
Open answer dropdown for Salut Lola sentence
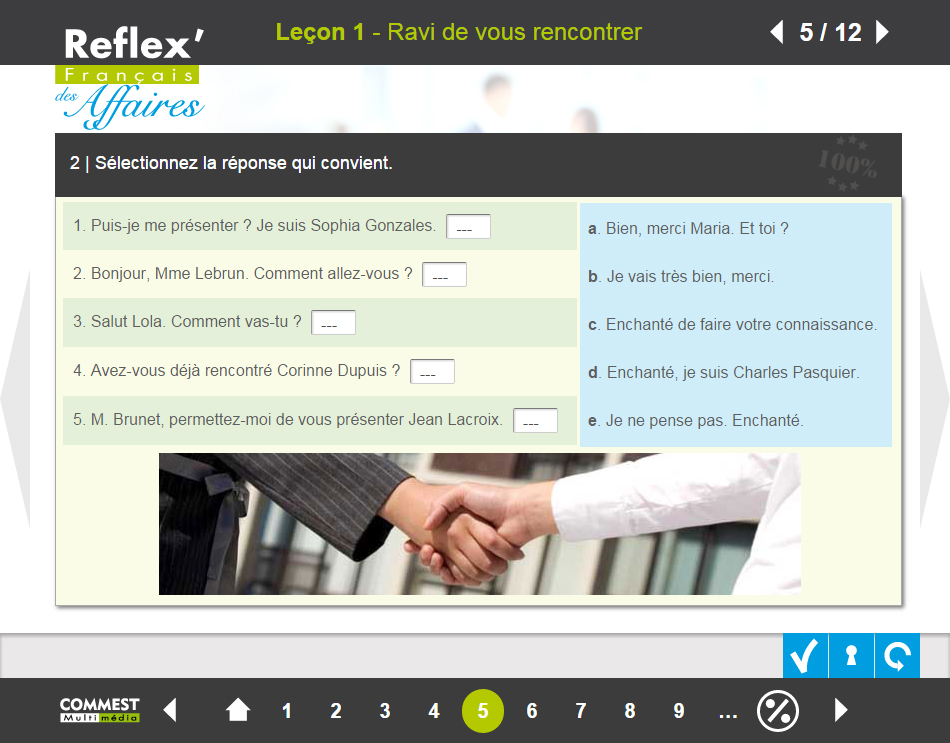pyautogui.click(x=333, y=322)
